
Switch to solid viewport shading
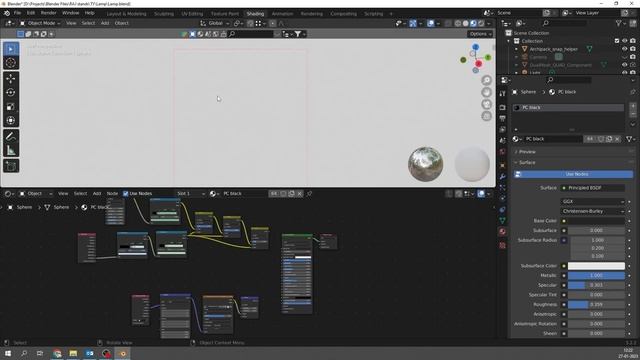(x=466, y=23)
